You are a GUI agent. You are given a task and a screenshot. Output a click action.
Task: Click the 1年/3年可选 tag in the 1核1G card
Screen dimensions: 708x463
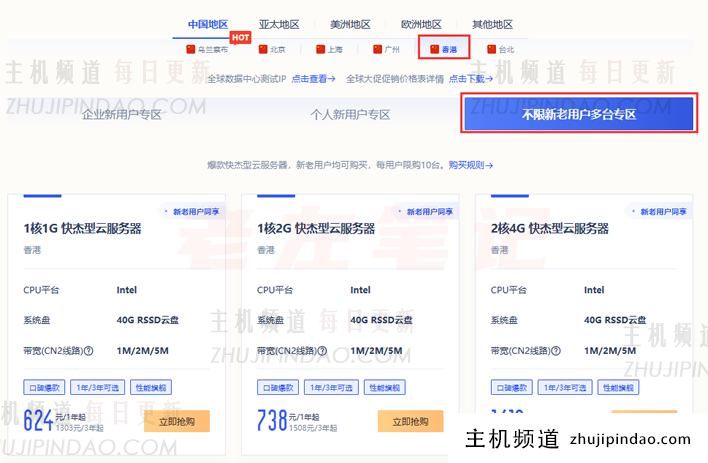coord(98,388)
